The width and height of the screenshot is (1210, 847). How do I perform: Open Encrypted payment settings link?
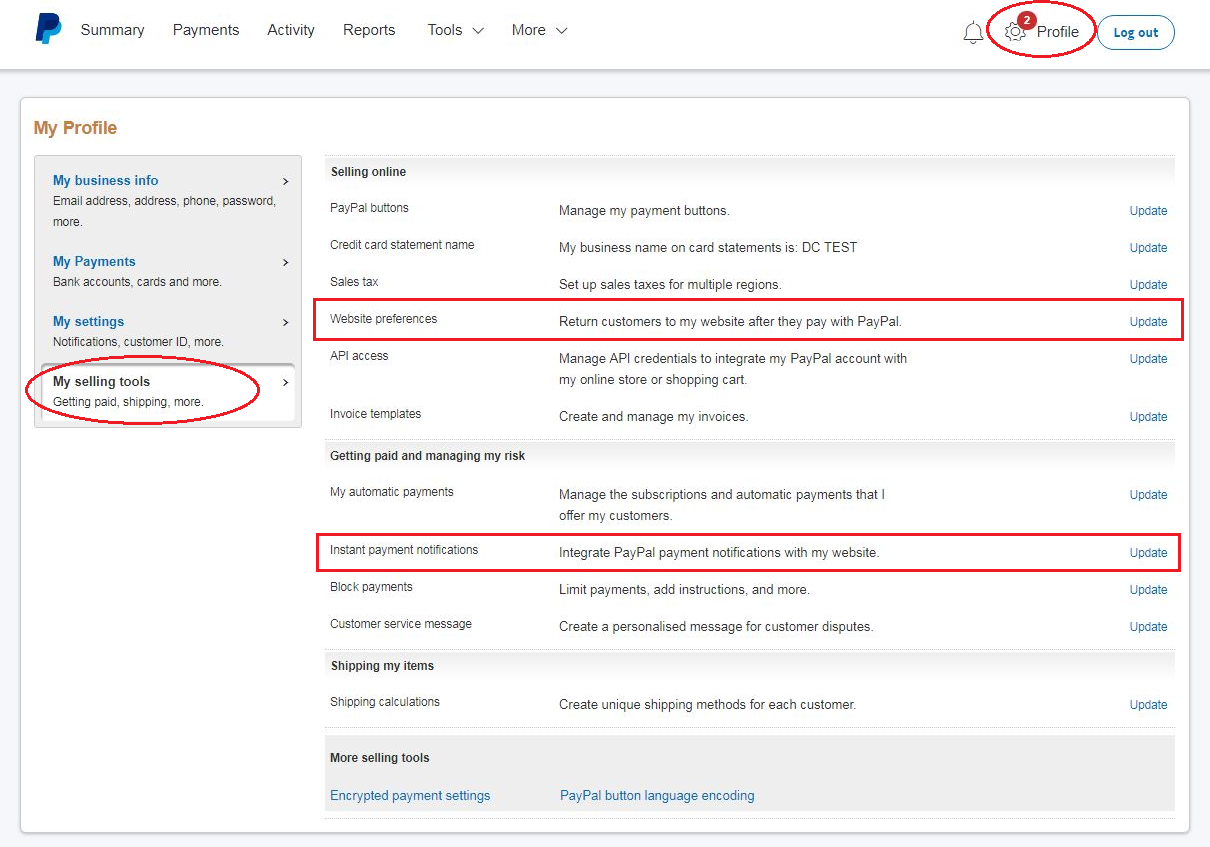(410, 796)
